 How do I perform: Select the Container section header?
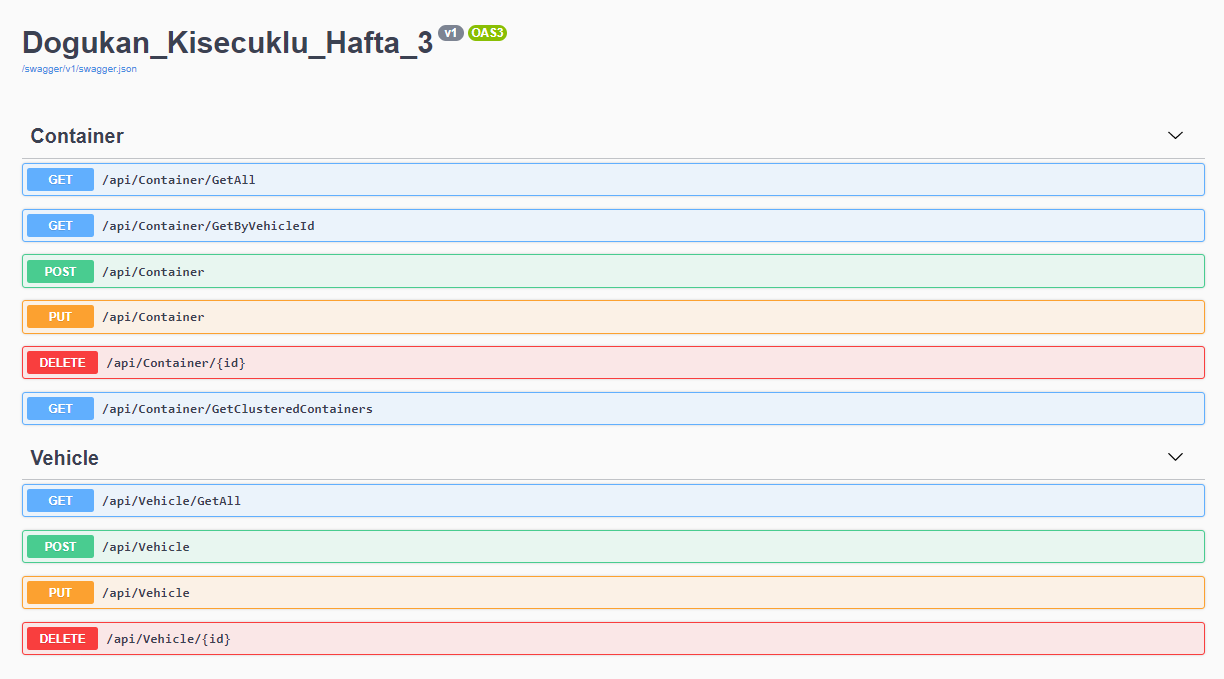(x=78, y=136)
